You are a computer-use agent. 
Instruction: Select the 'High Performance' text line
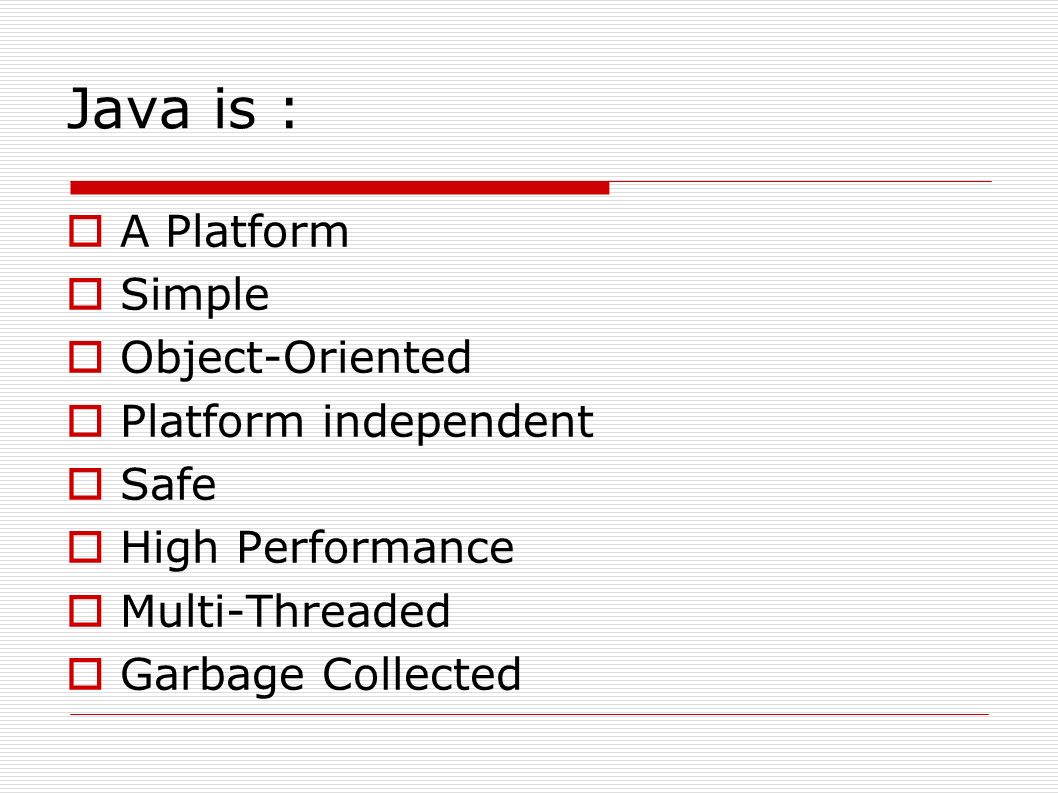tap(317, 548)
